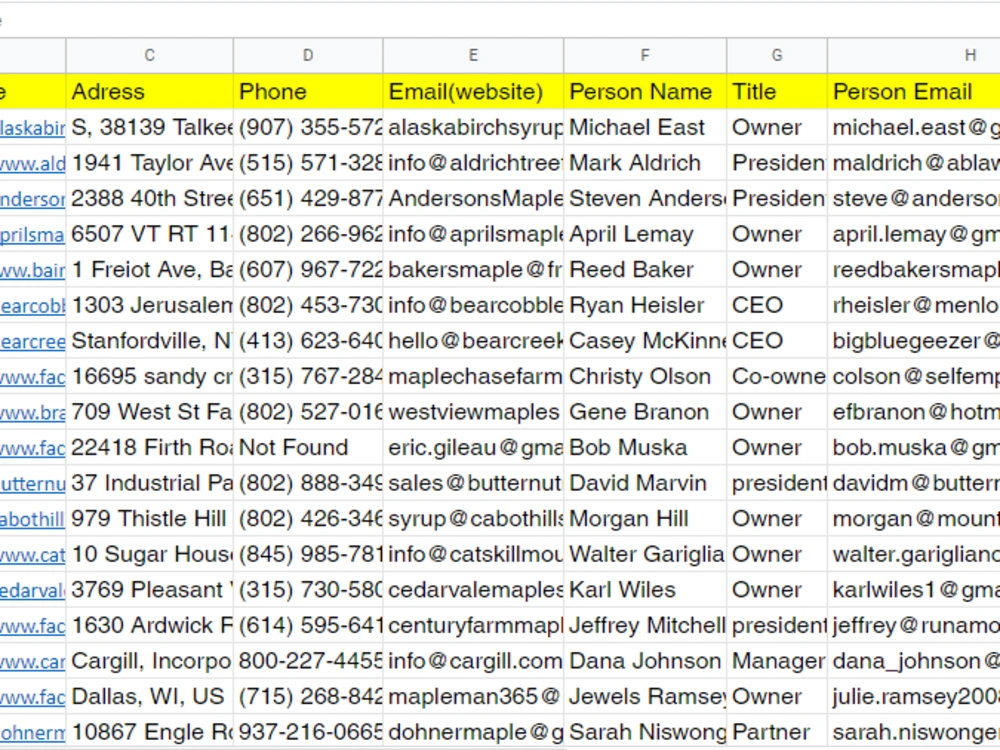The width and height of the screenshot is (1000, 750).
Task: Open the www.cat website link
Action: [32, 555]
